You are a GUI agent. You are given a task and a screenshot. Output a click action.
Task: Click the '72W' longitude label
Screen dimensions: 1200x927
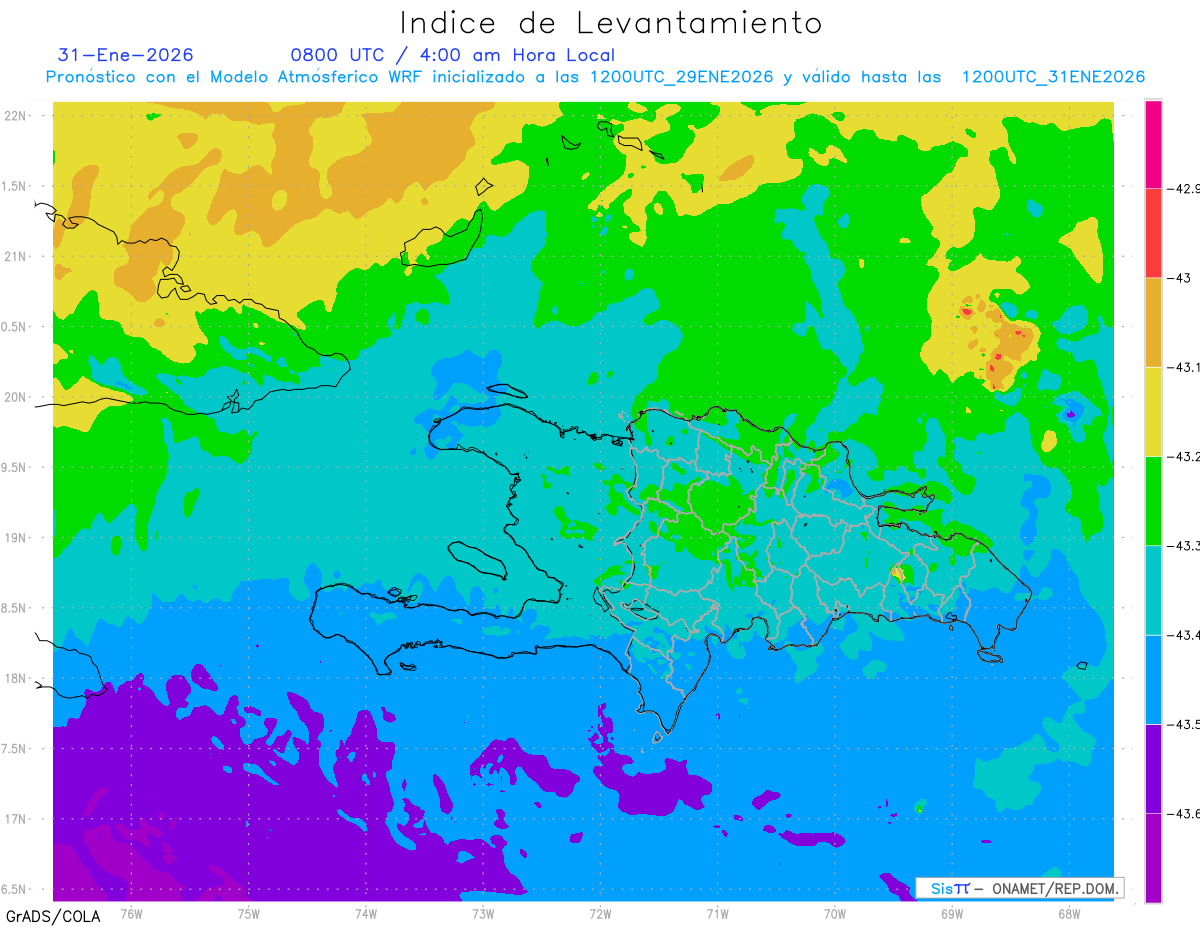600,913
